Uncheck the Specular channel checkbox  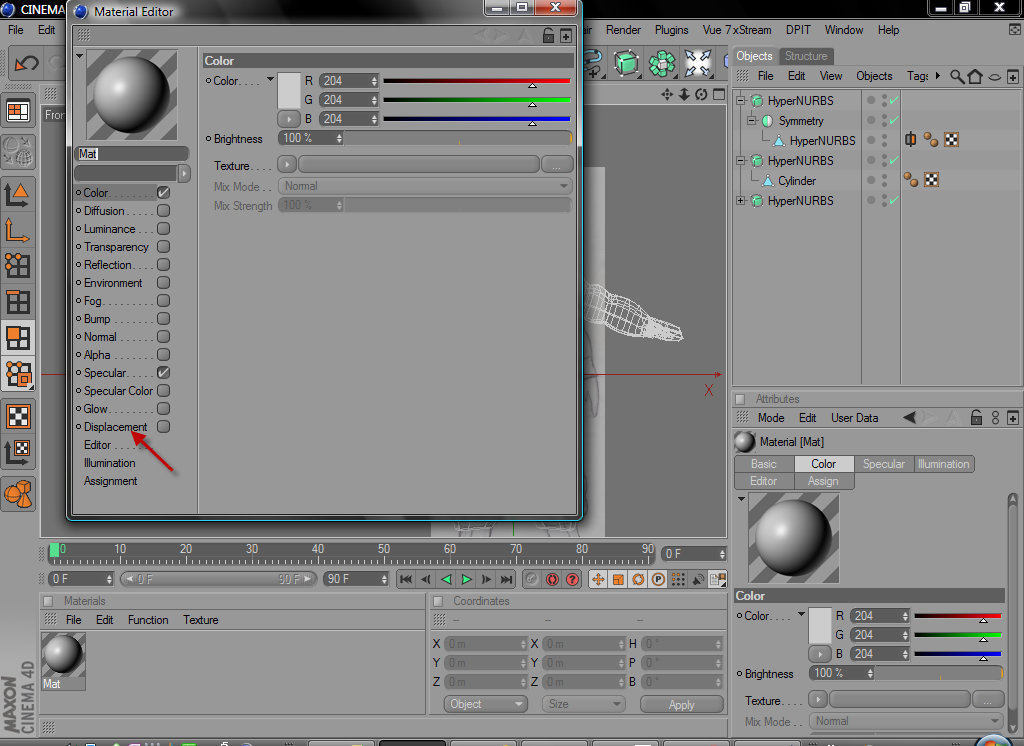pos(163,372)
